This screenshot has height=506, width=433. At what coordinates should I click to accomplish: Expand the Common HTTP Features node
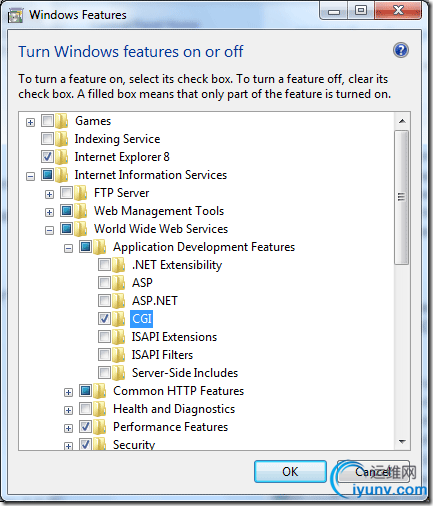pyautogui.click(x=68, y=392)
